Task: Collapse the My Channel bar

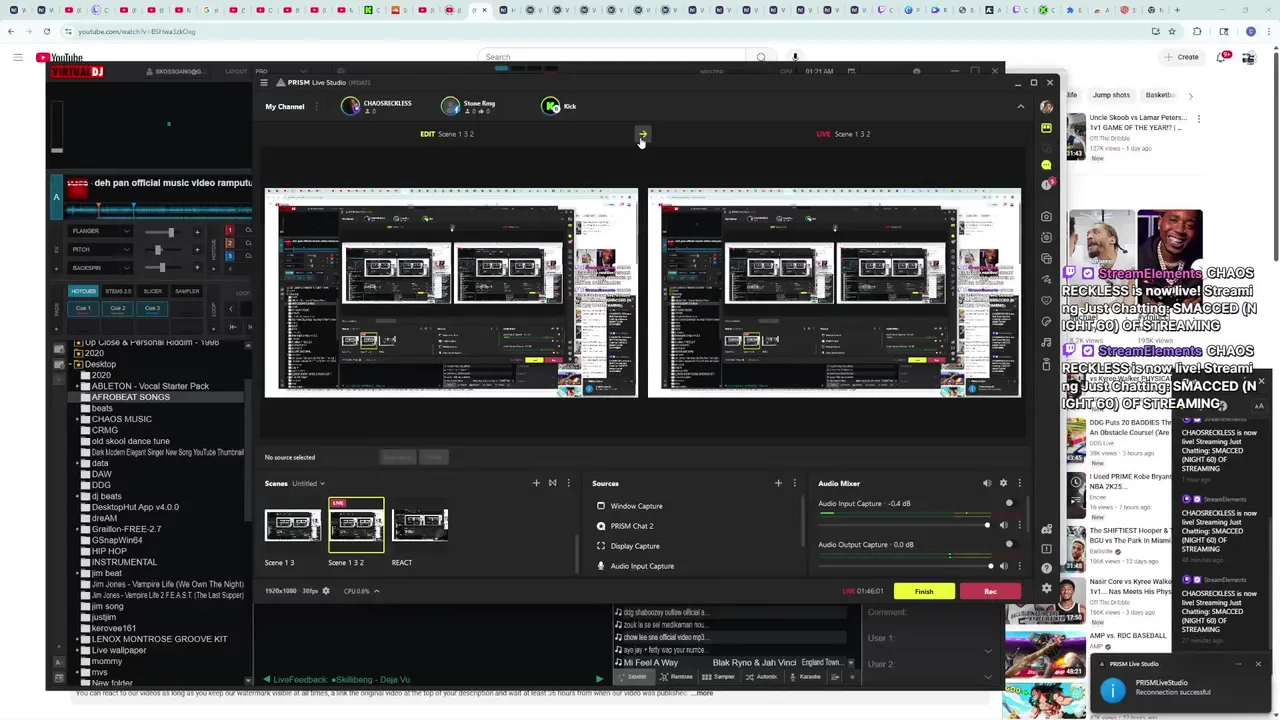Action: 1020,106
